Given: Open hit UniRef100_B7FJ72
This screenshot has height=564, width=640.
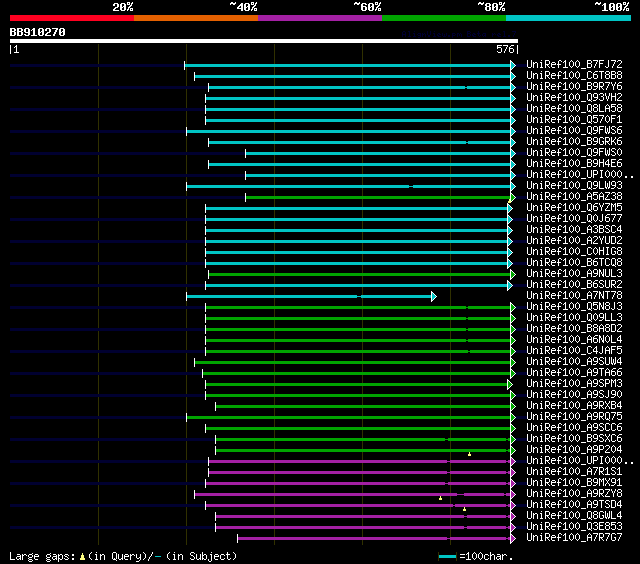Looking at the screenshot, I should coord(574,64).
